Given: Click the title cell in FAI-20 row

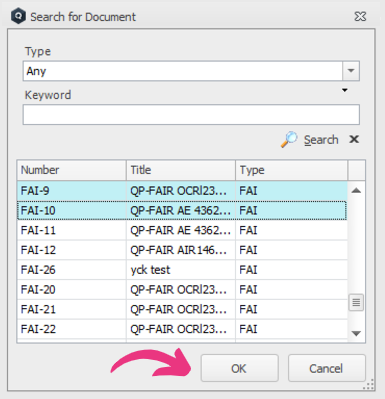Looking at the screenshot, I should (181, 289).
